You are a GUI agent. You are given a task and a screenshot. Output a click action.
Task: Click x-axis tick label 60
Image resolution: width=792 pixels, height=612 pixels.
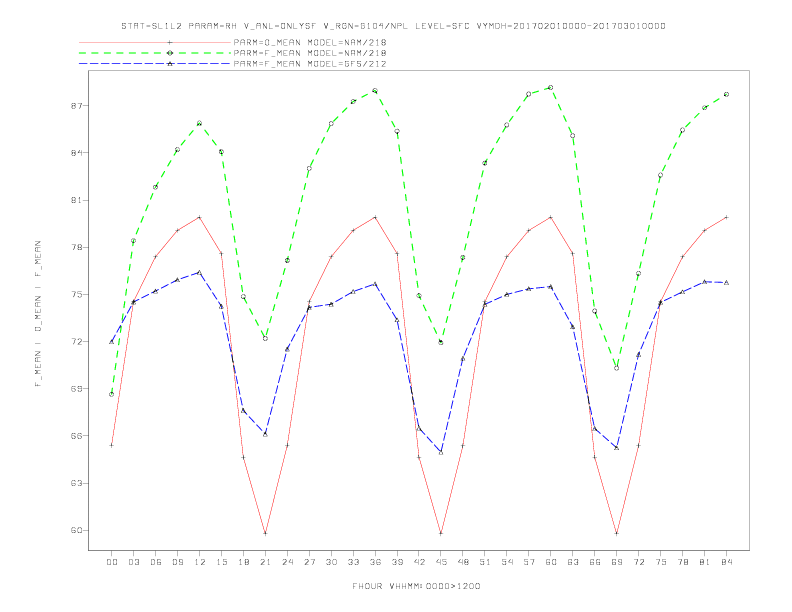(551, 562)
